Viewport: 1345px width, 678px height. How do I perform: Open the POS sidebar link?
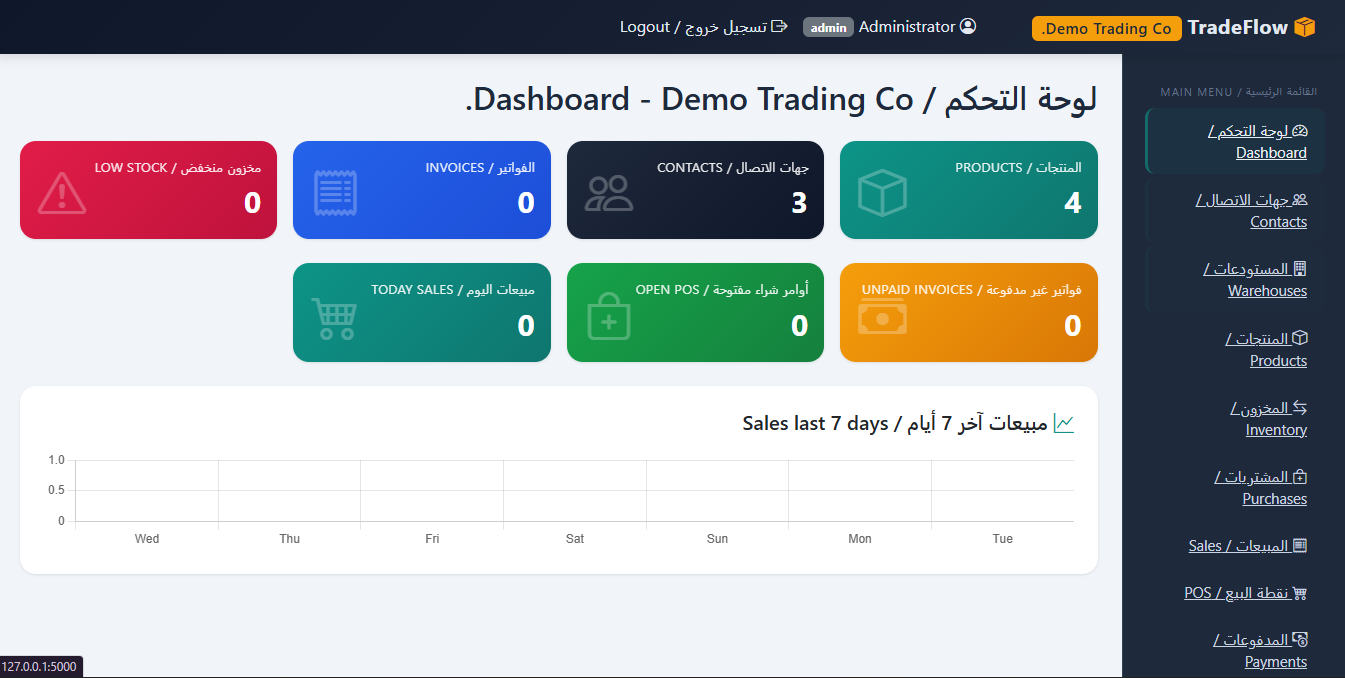[x=1235, y=593]
